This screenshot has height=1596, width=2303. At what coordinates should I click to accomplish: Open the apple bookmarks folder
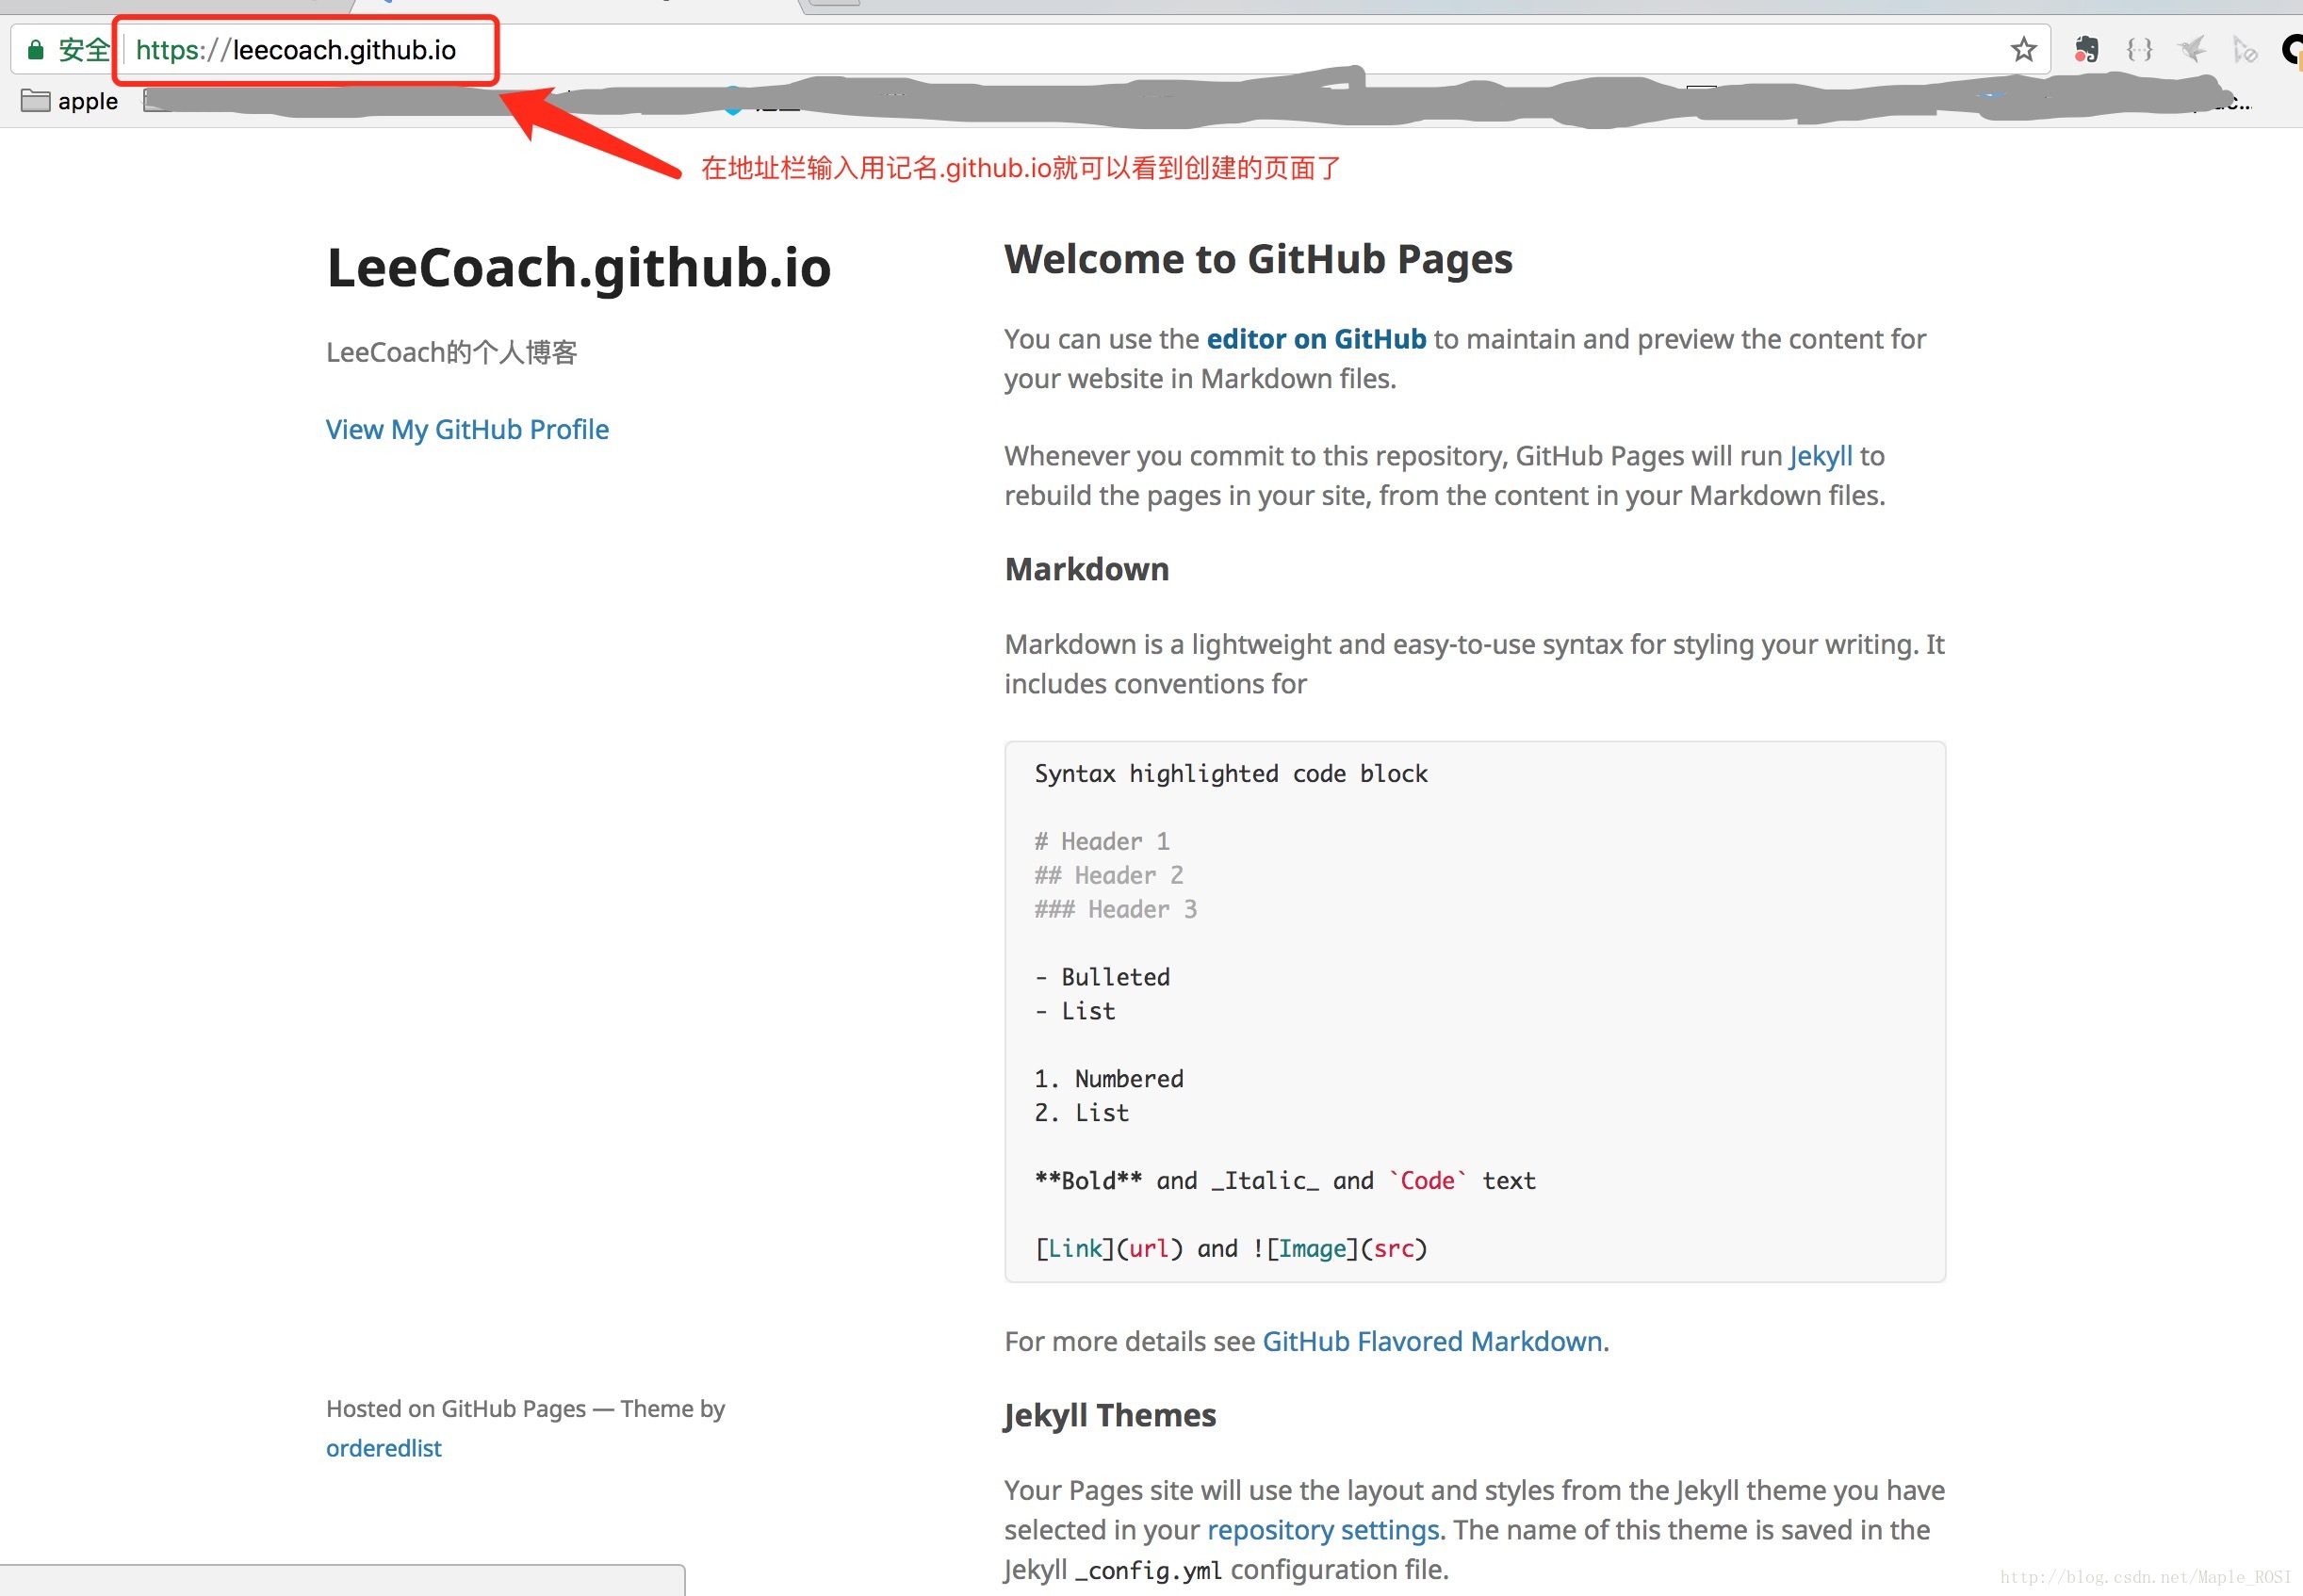(70, 101)
